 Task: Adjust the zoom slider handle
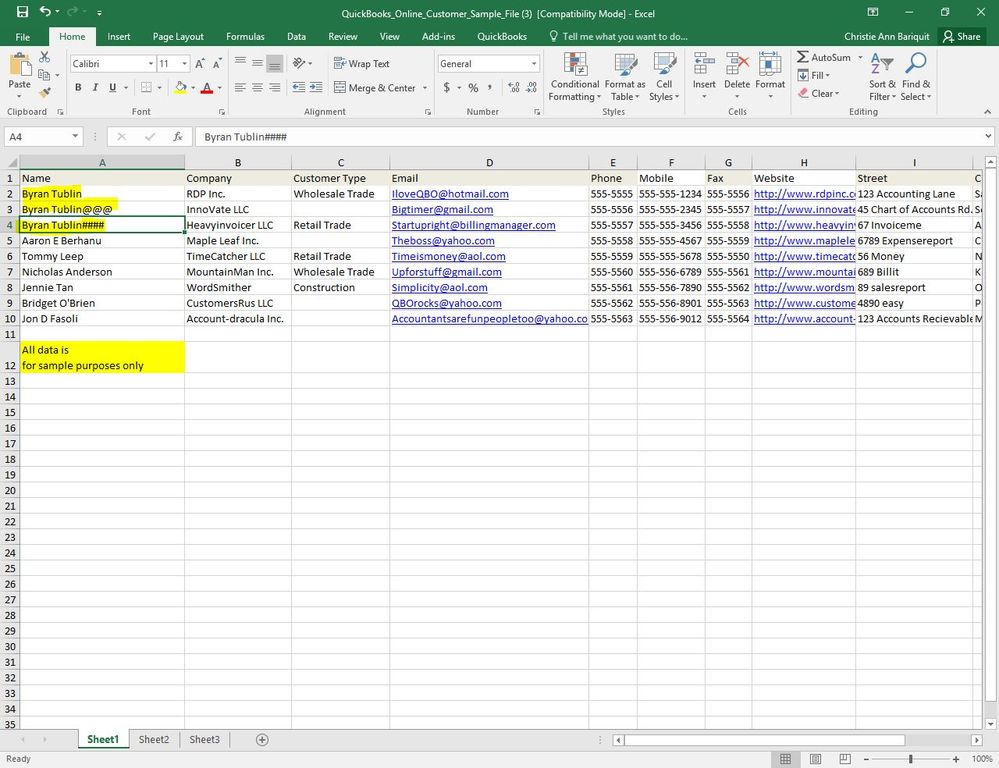coord(911,759)
